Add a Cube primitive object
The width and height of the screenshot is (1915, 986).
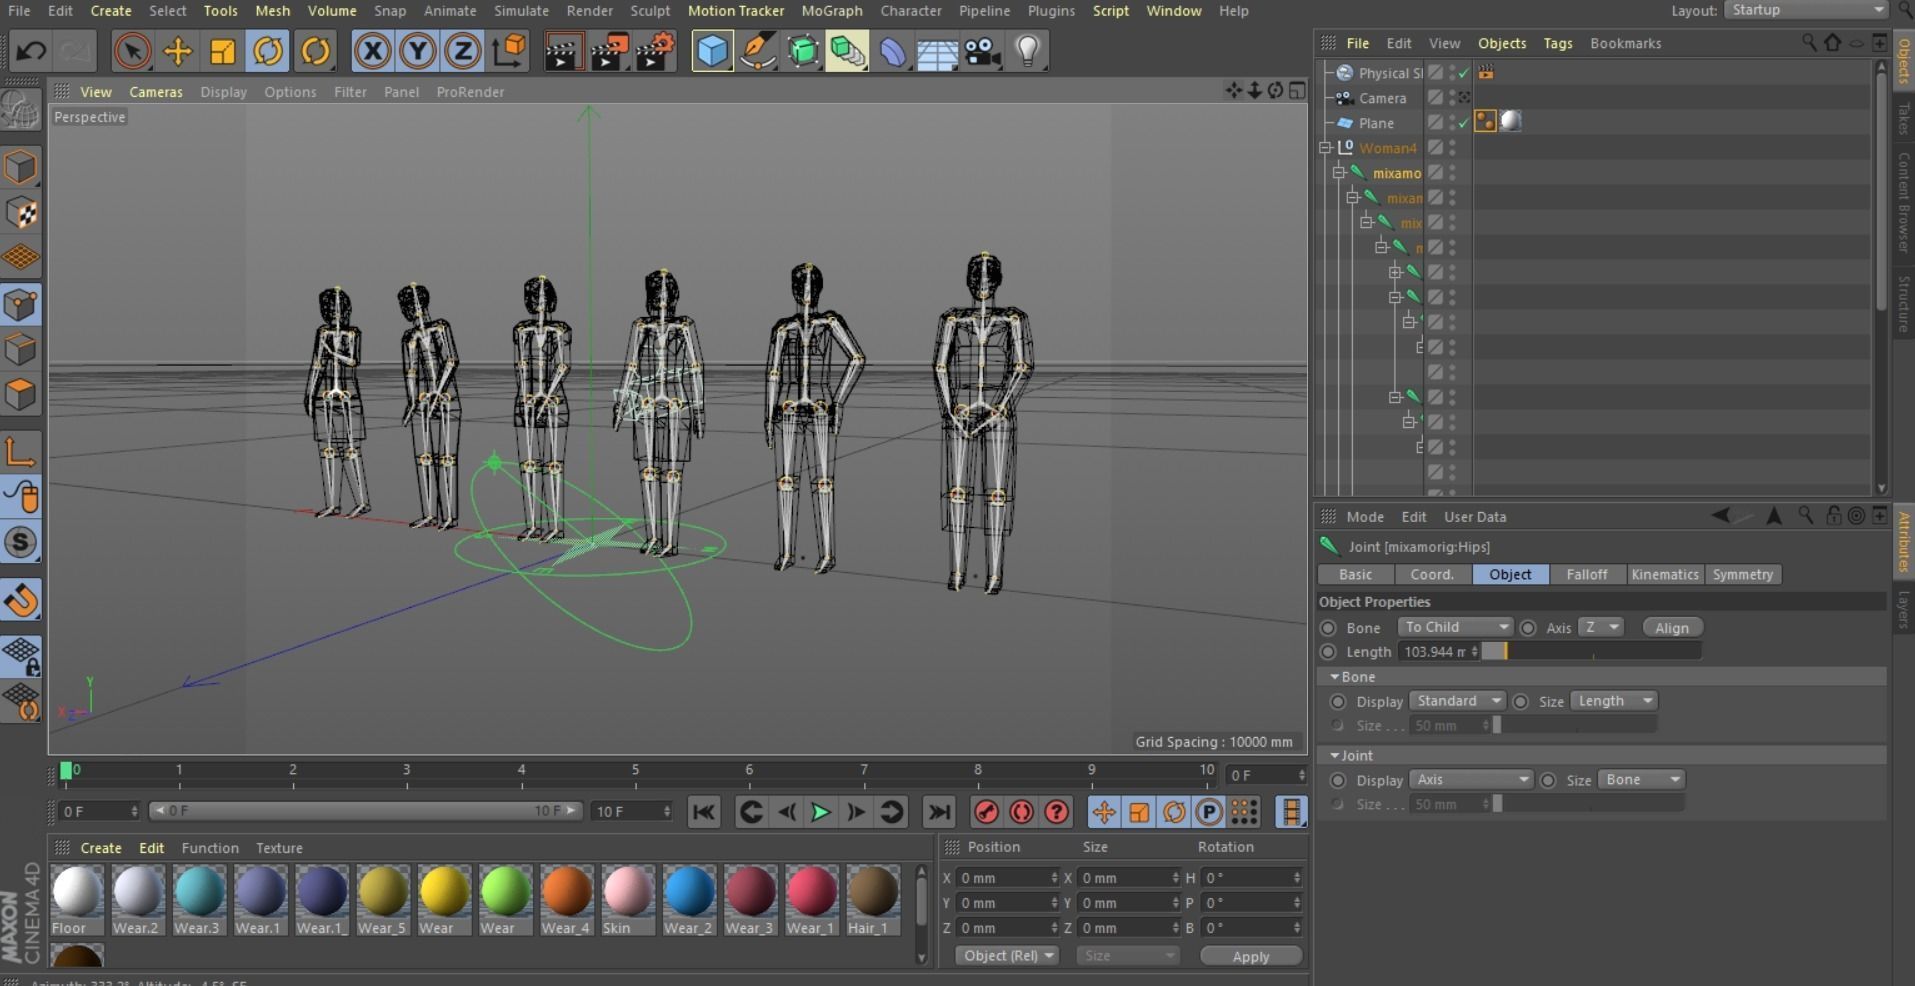(712, 51)
